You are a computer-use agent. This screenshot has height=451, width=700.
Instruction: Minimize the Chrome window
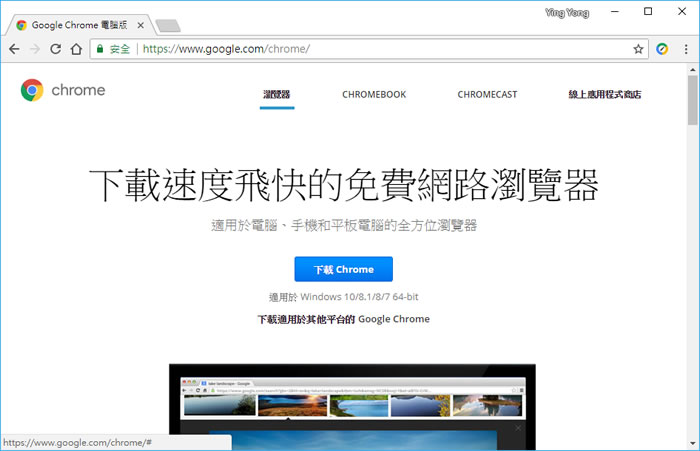(615, 12)
